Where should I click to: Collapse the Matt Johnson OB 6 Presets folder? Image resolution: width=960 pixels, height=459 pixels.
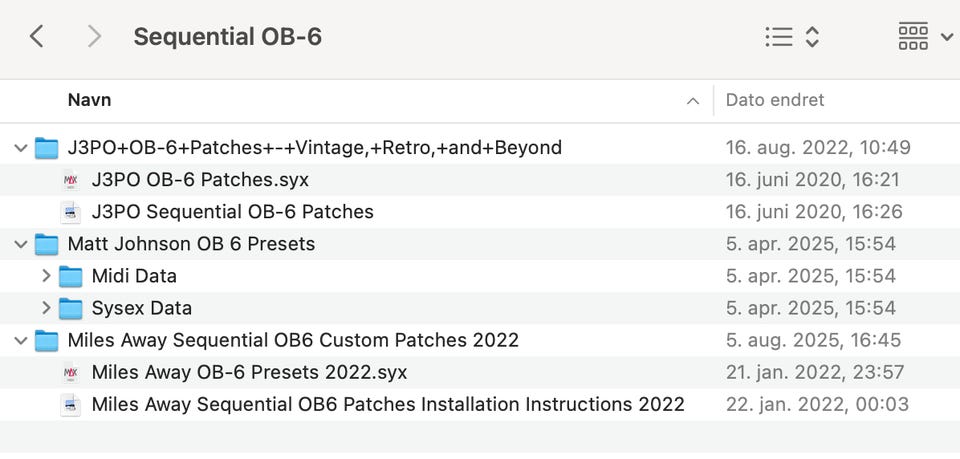21,244
